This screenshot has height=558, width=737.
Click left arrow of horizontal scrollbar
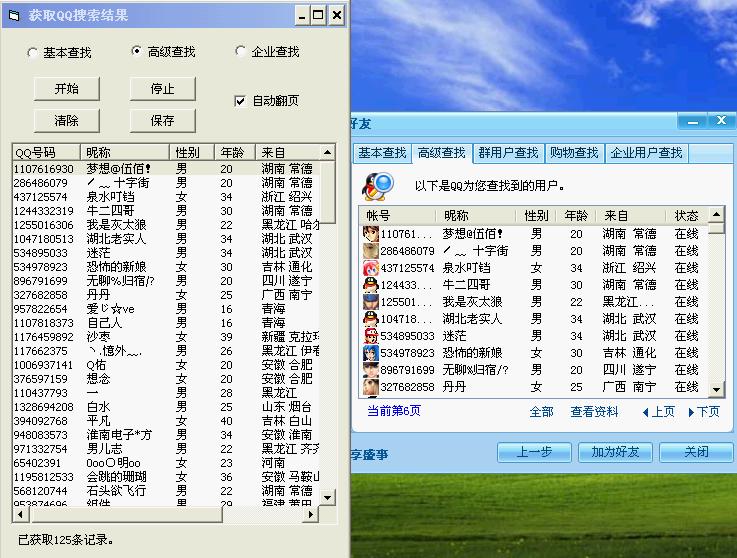pos(20,514)
